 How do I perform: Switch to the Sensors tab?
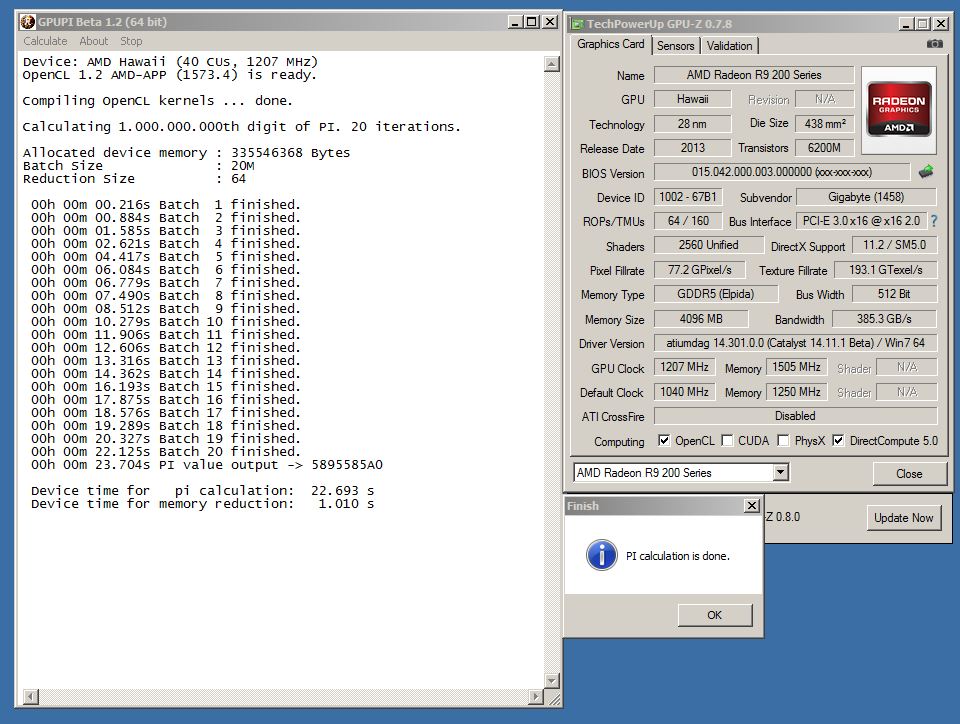pos(676,46)
